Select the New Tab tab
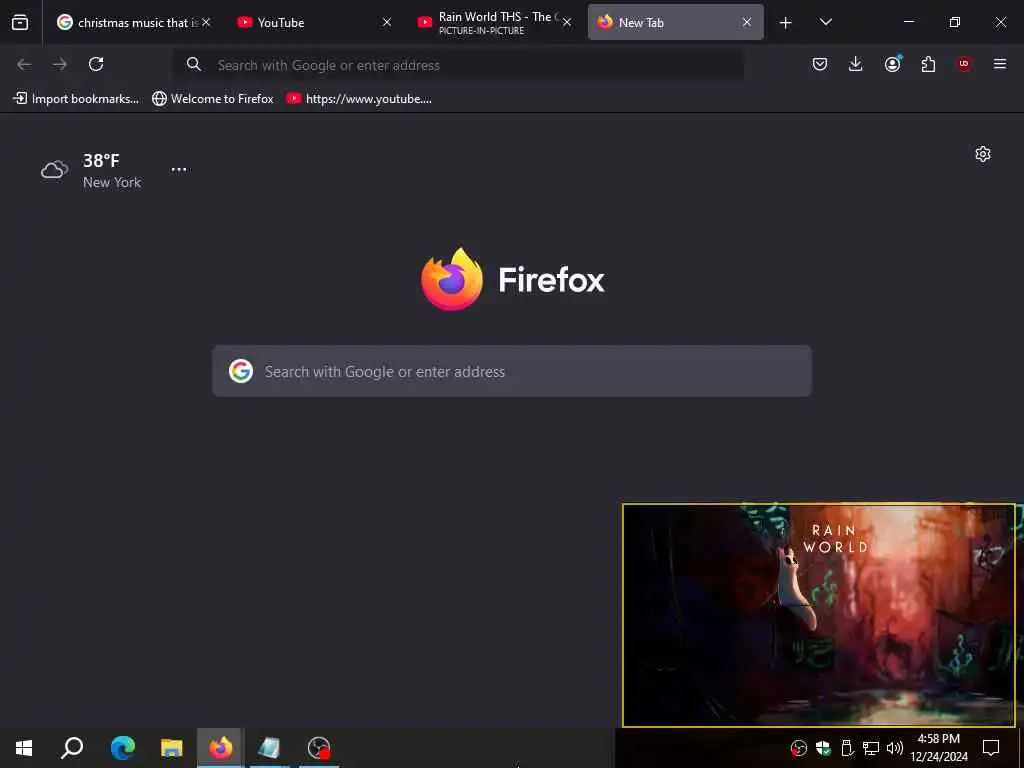 pos(675,22)
